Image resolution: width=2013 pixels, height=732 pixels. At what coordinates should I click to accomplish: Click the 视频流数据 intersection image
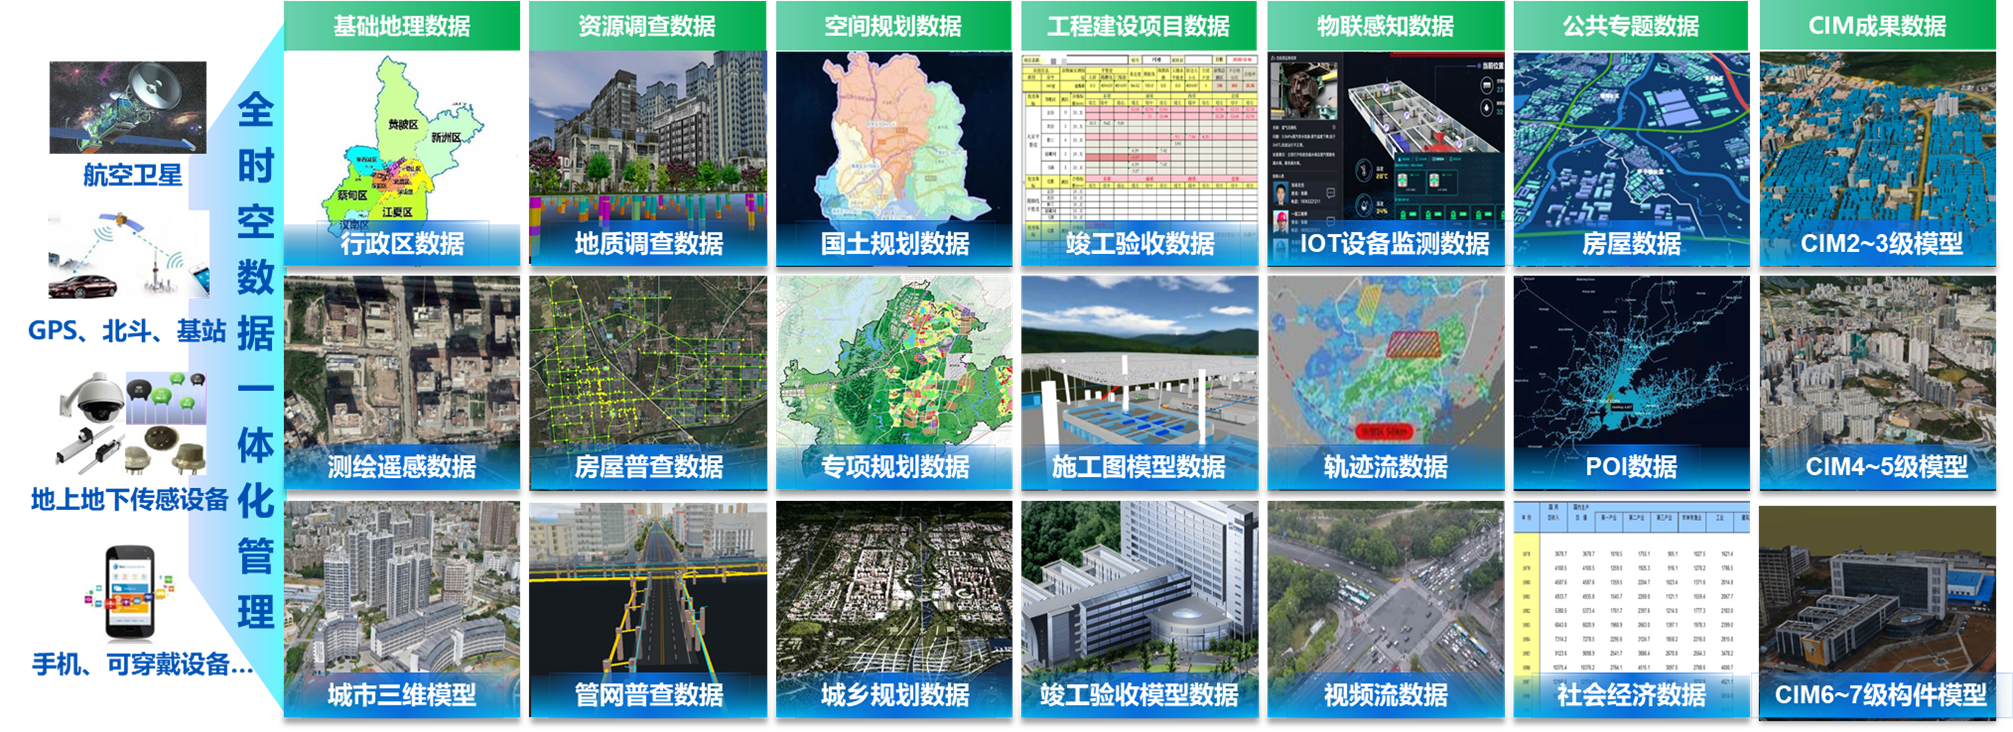coord(1385,608)
